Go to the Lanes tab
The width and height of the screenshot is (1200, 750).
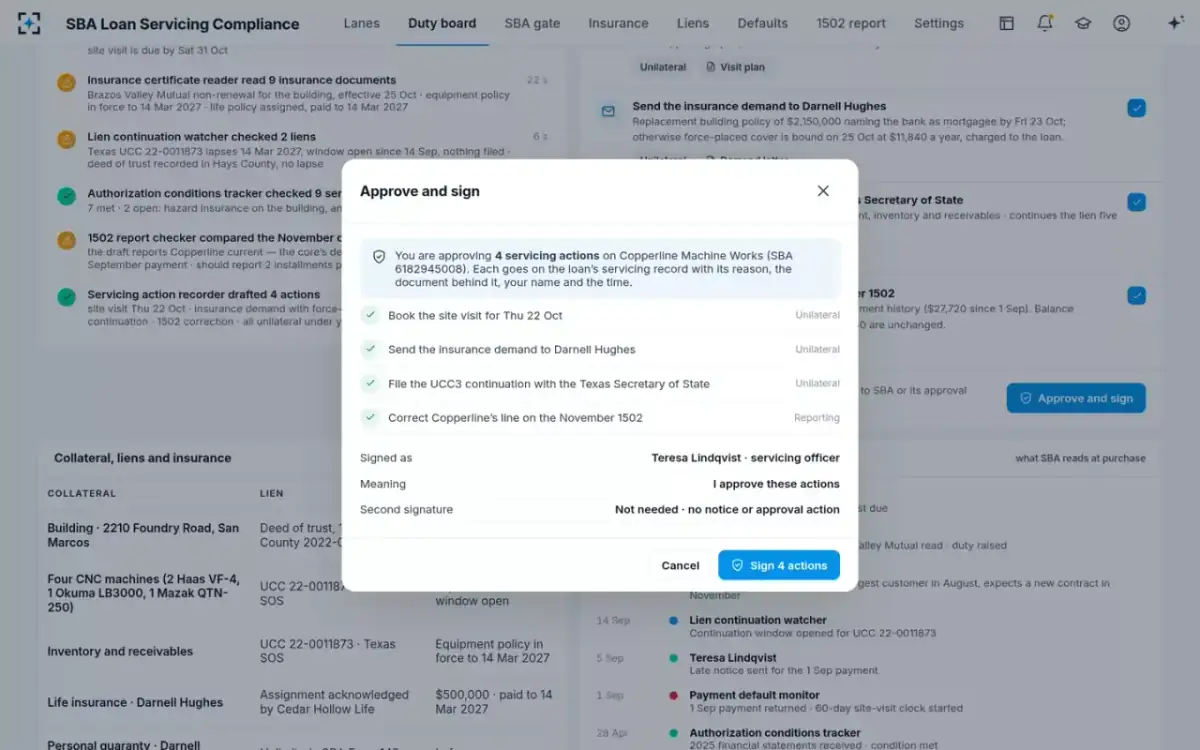[x=361, y=23]
